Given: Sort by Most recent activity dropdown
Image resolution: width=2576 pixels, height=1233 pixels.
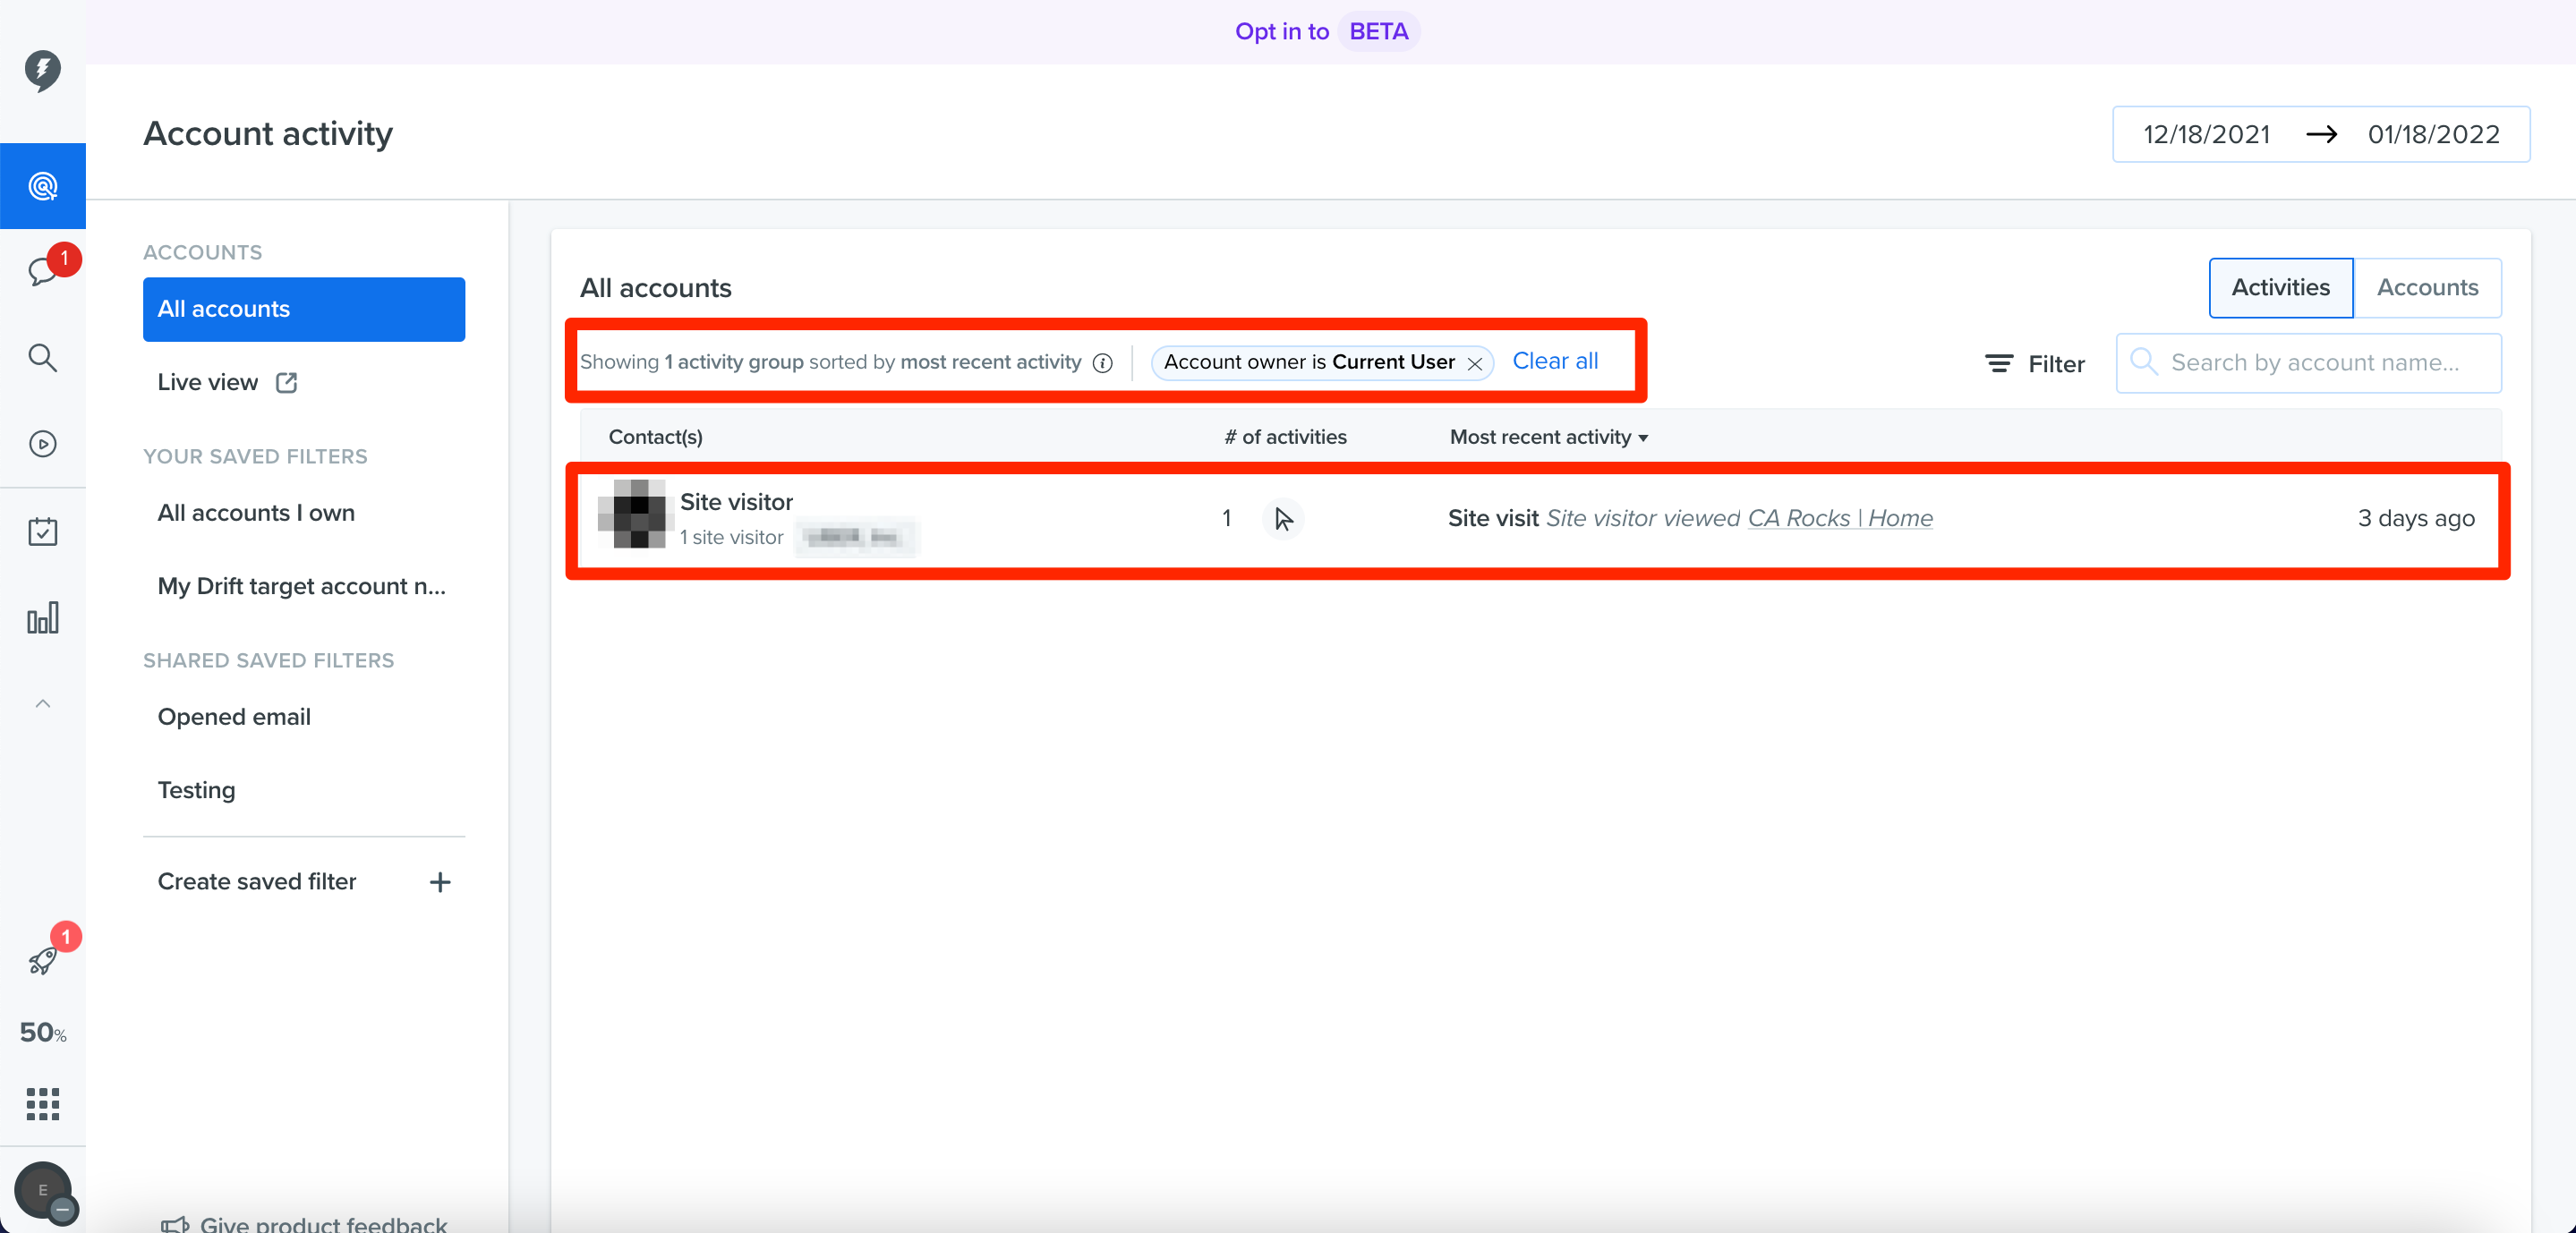Looking at the screenshot, I should pyautogui.click(x=1548, y=437).
